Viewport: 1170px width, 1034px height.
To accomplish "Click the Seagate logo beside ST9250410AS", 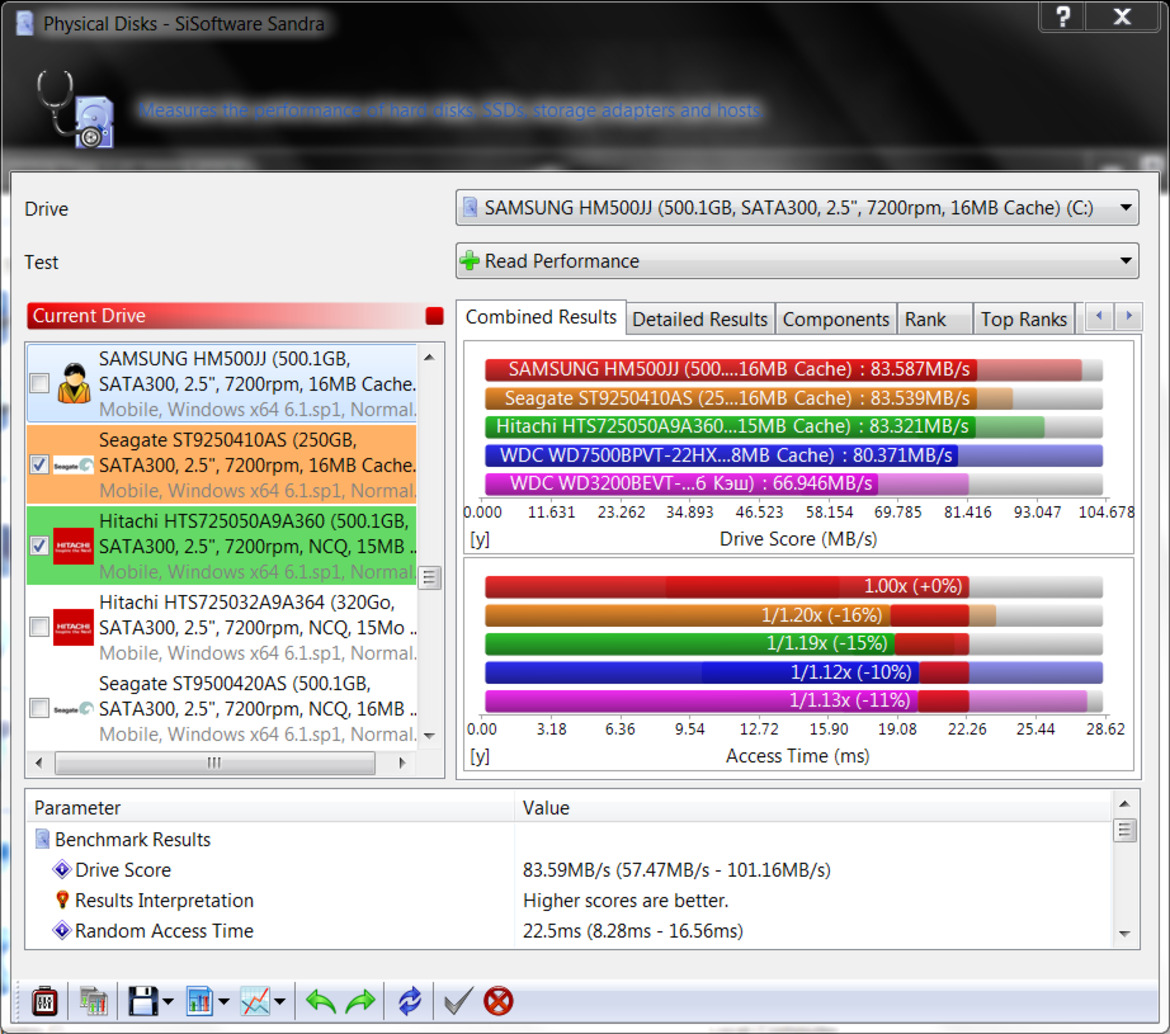I will point(73,466).
